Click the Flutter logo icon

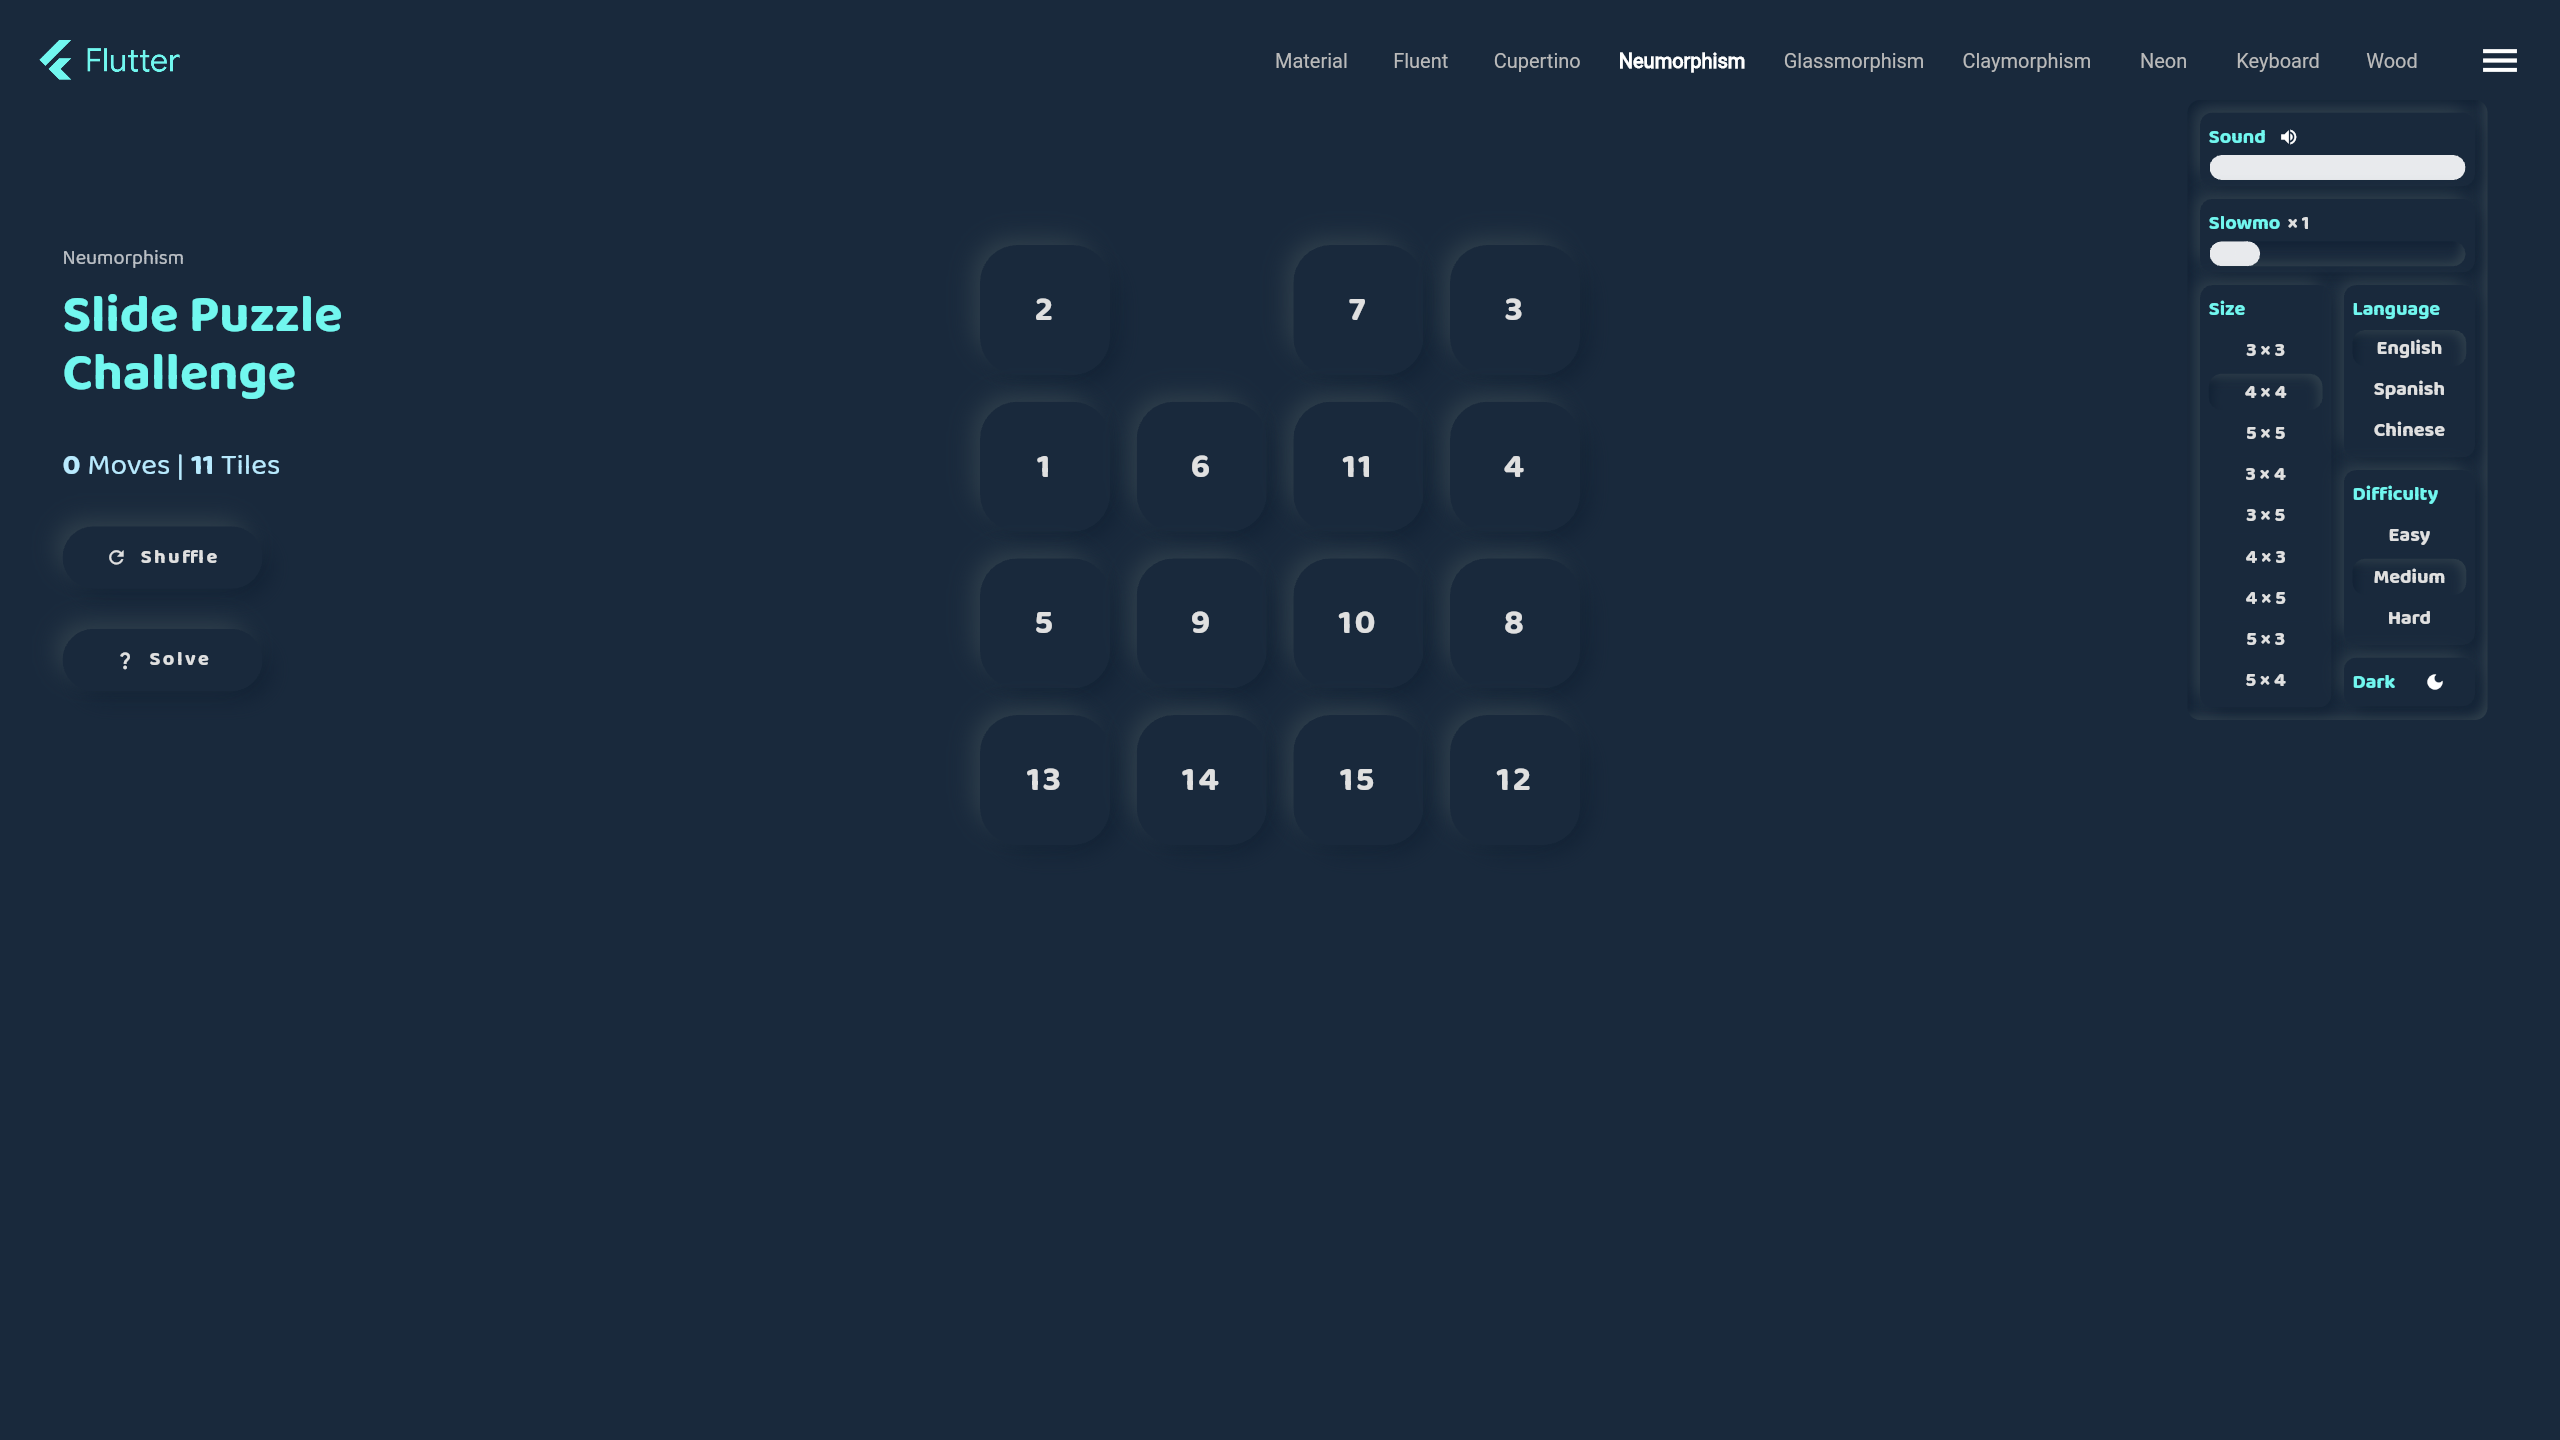coord(56,60)
